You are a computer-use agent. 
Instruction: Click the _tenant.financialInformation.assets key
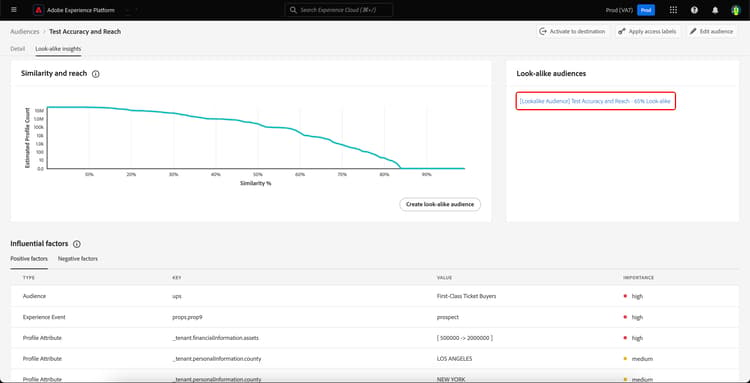(215, 338)
